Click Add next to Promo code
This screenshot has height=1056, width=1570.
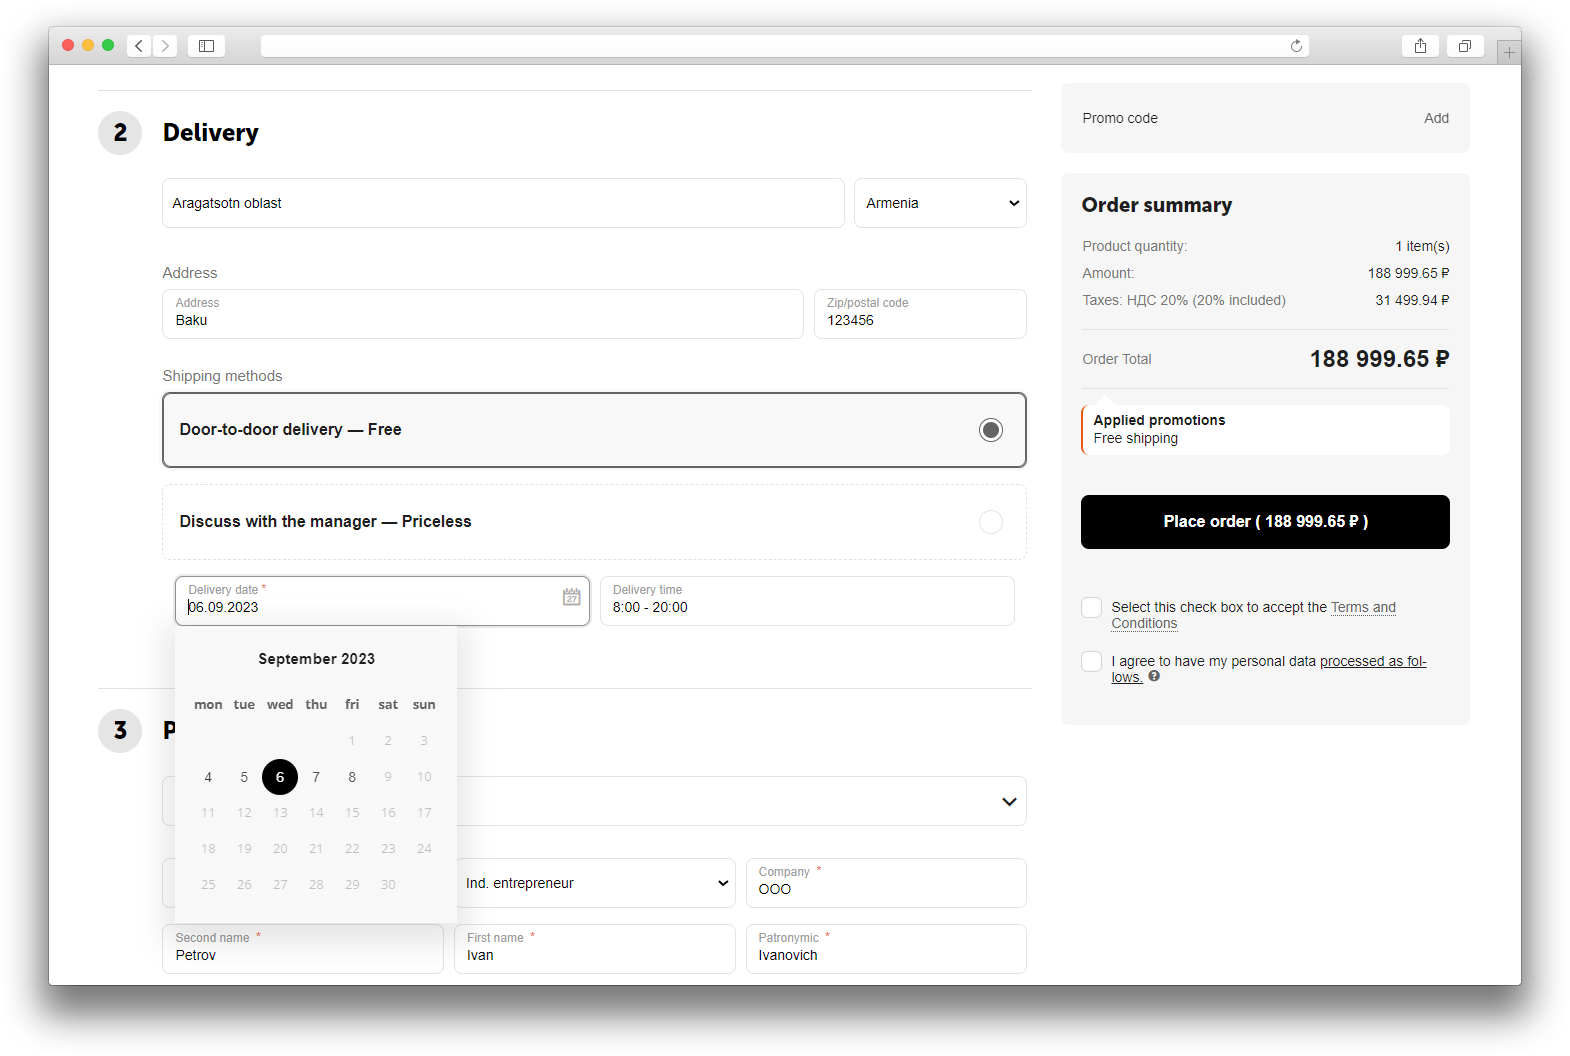tap(1436, 118)
